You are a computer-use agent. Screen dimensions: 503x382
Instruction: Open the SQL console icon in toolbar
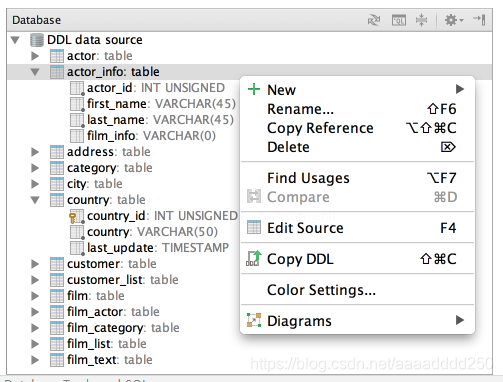[399, 20]
